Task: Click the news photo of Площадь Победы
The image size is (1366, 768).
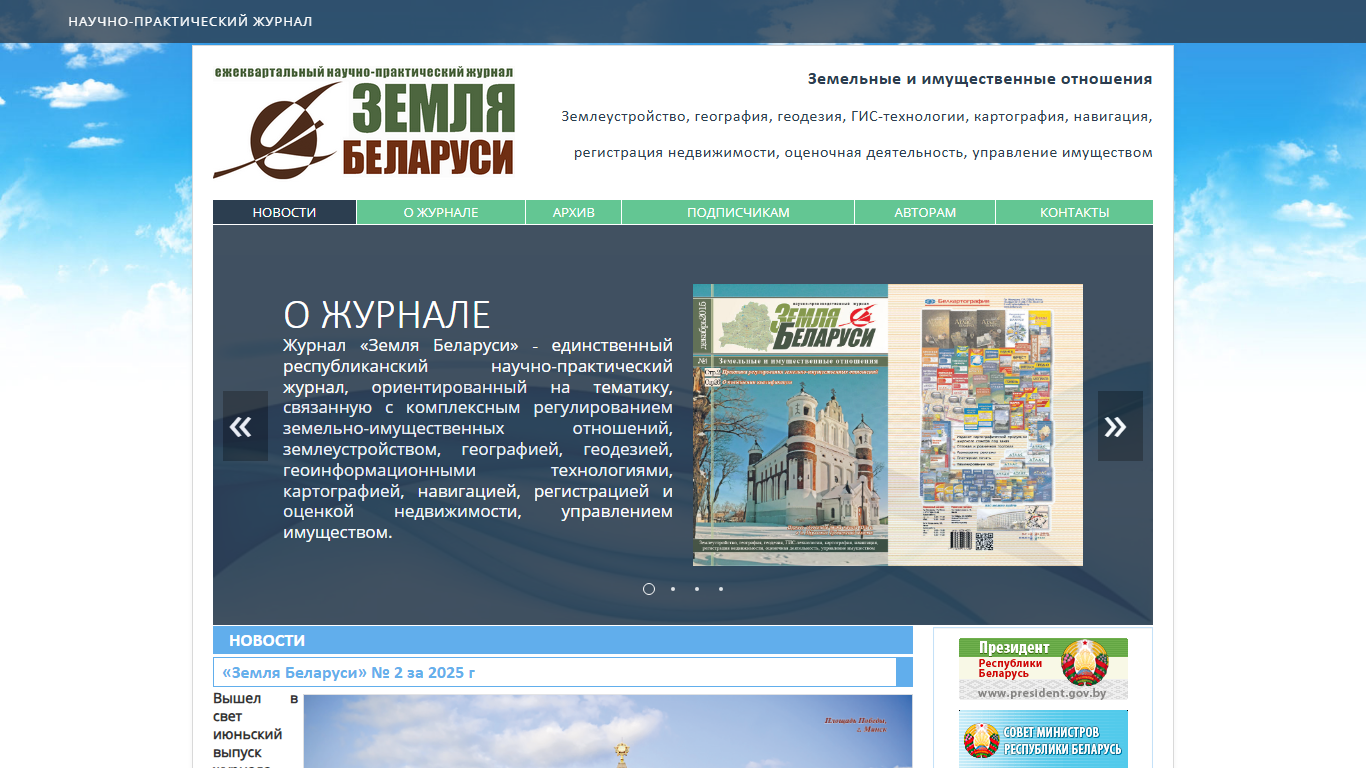Action: tap(608, 731)
